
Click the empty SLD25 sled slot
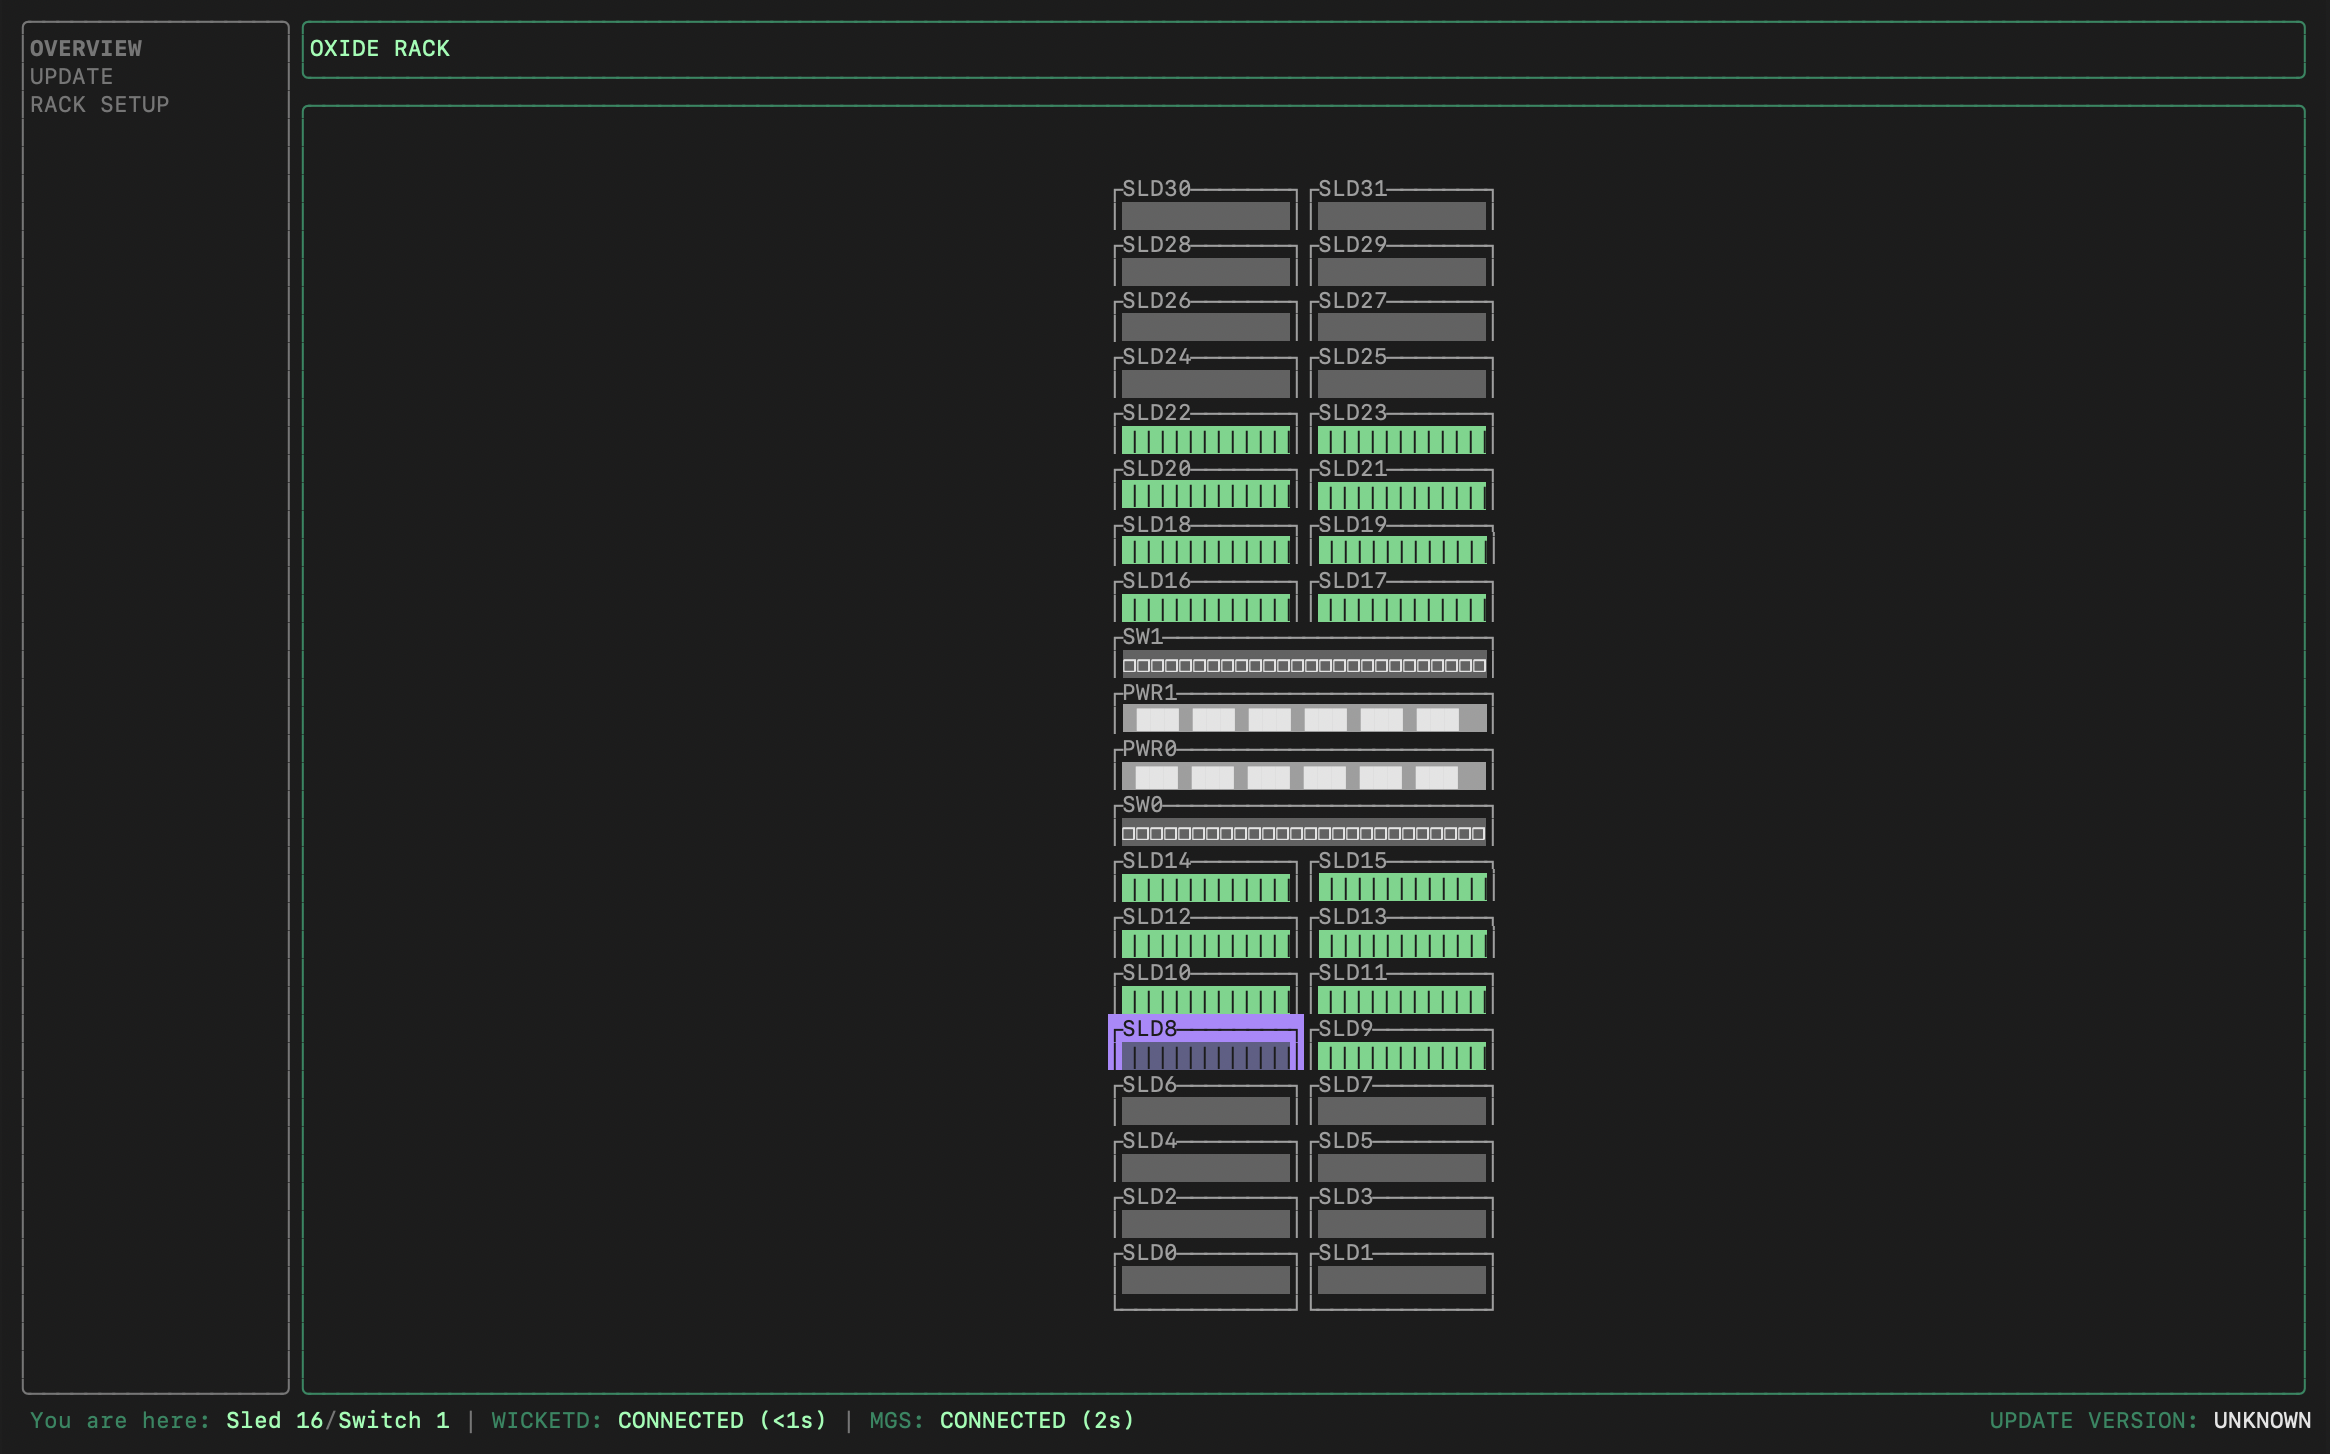click(x=1401, y=383)
